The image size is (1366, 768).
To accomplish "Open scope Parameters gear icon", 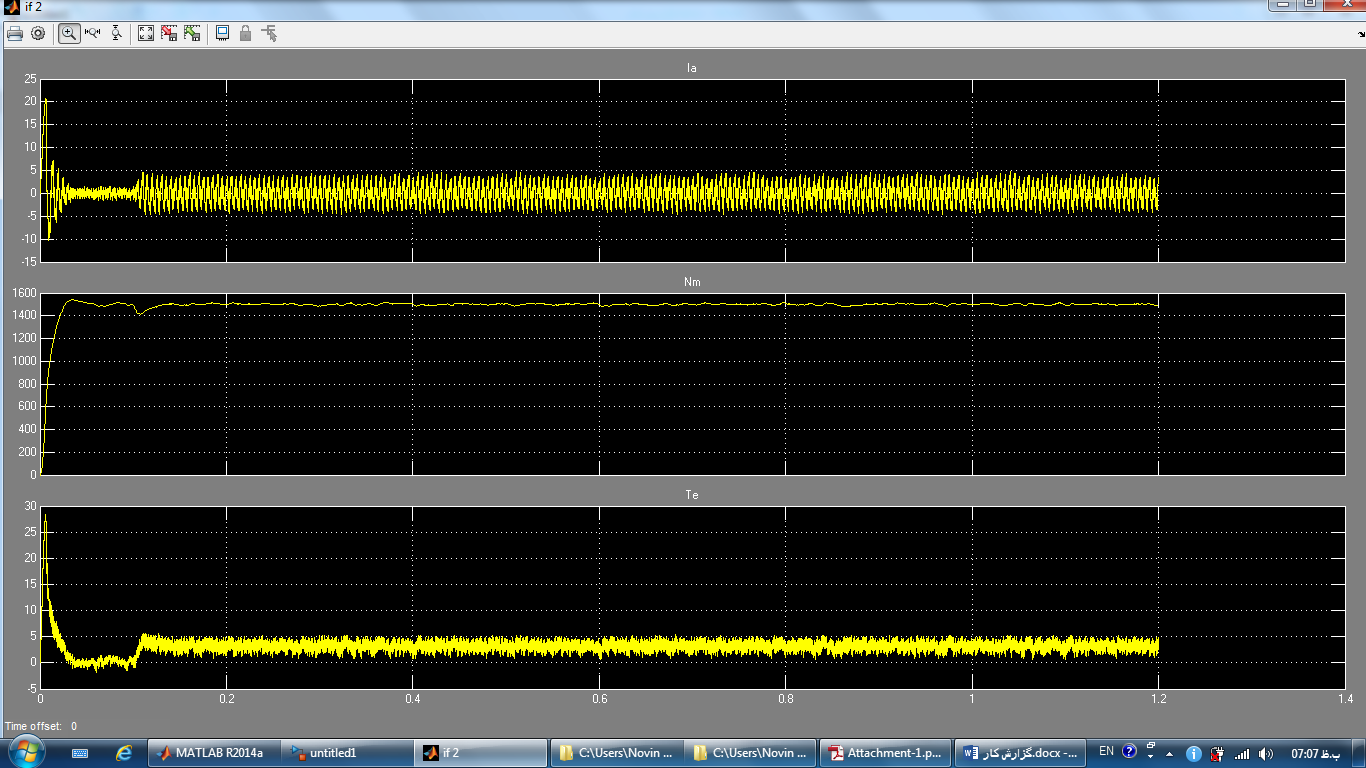I will click(38, 33).
